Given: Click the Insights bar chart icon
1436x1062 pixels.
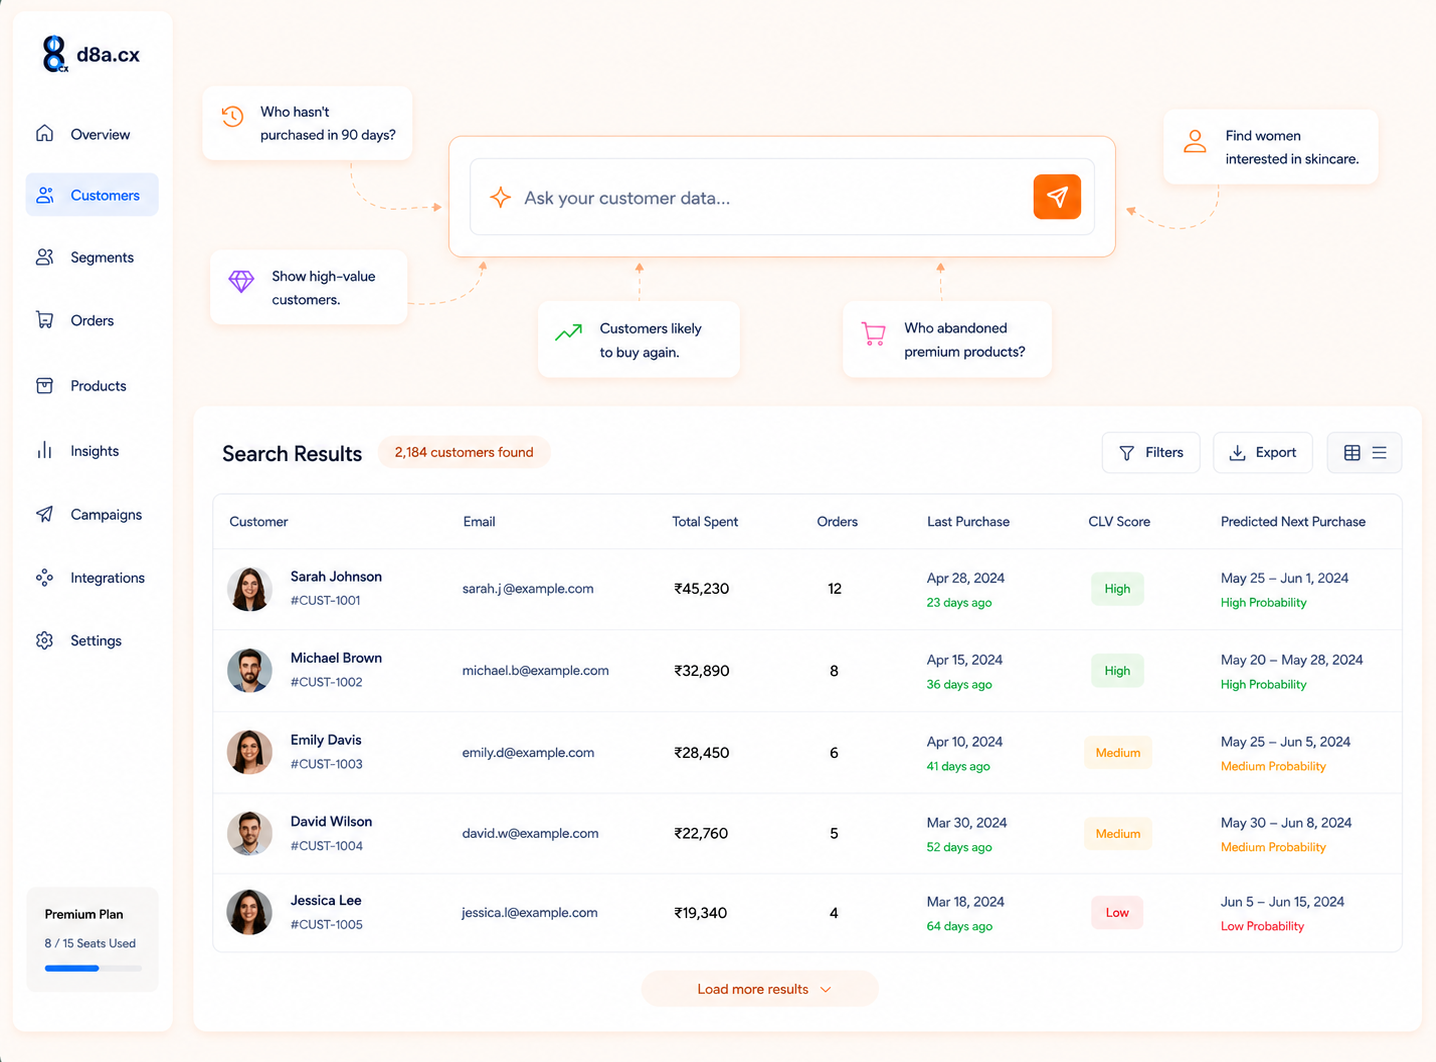Looking at the screenshot, I should click(45, 450).
